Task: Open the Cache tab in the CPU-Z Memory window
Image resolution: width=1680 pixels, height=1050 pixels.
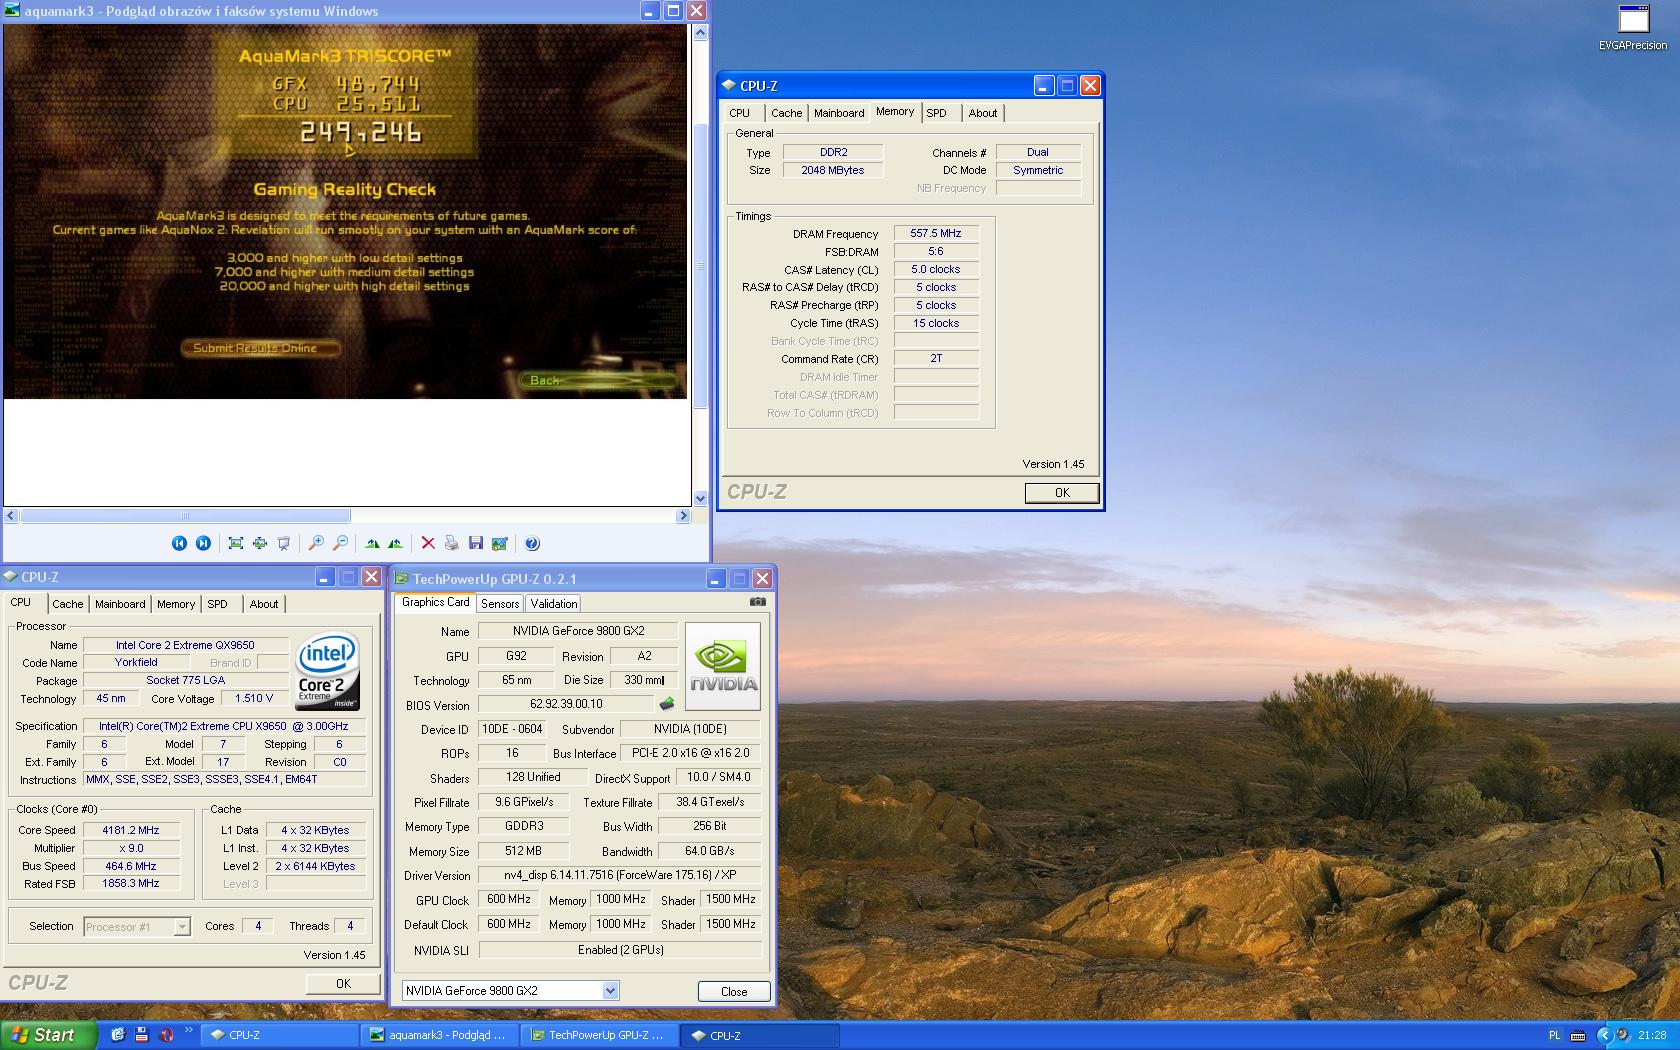Action: 786,113
